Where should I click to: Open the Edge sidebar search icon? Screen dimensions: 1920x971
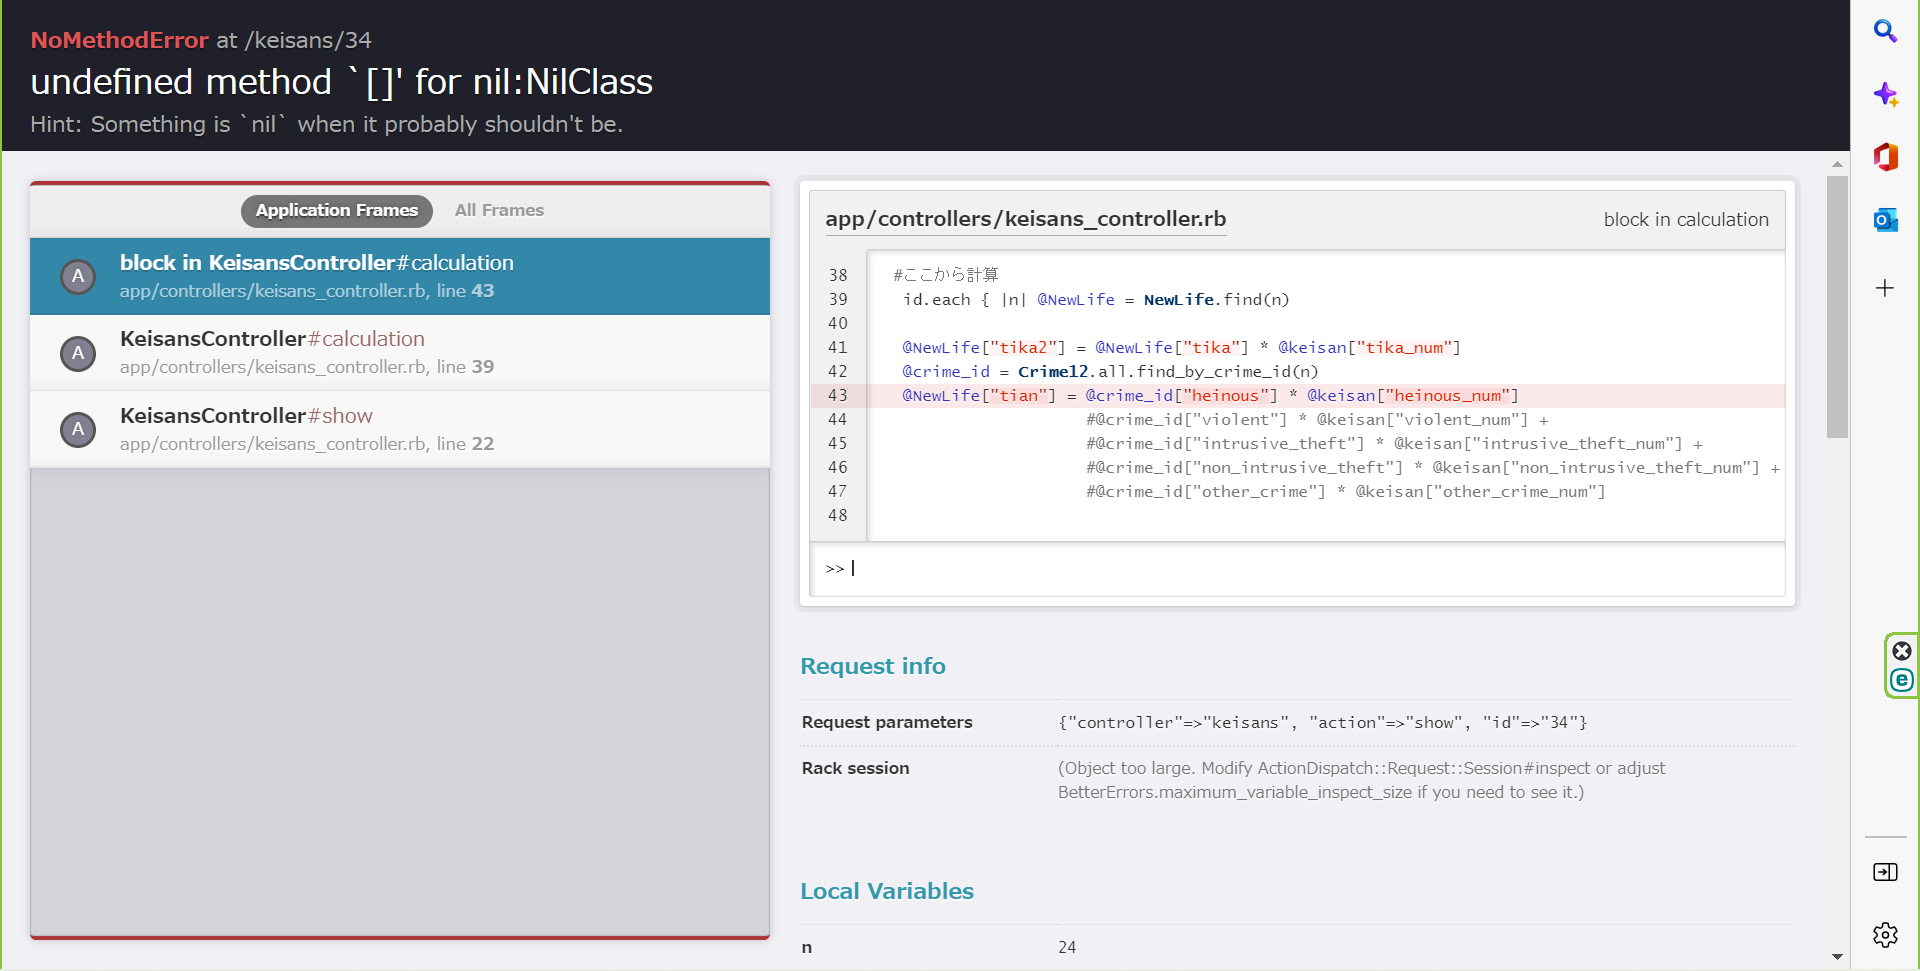click(1885, 31)
